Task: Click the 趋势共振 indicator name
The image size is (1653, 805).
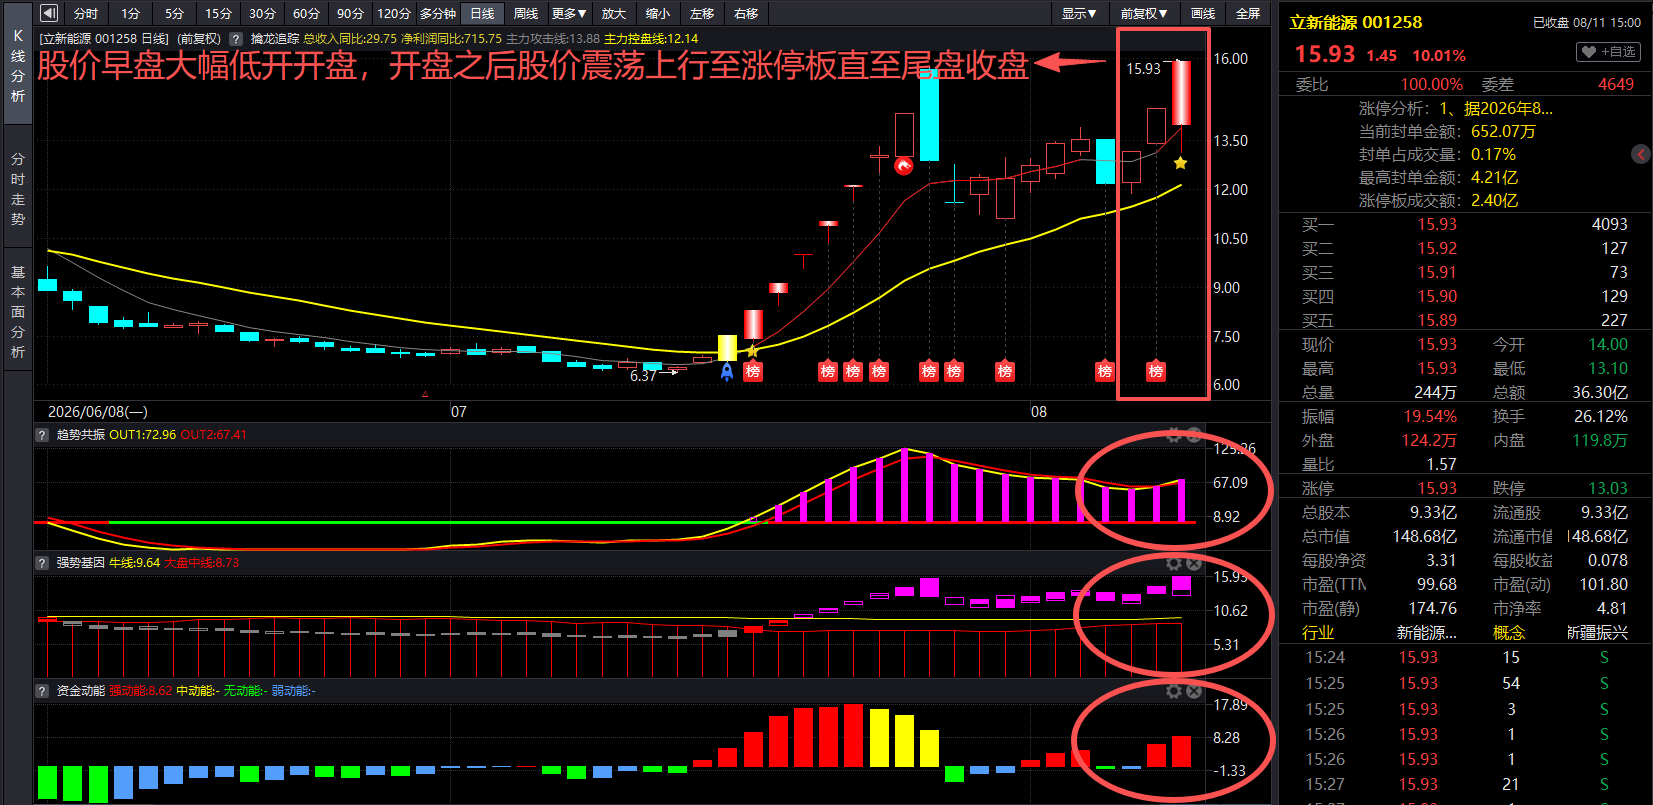Action: [80, 435]
